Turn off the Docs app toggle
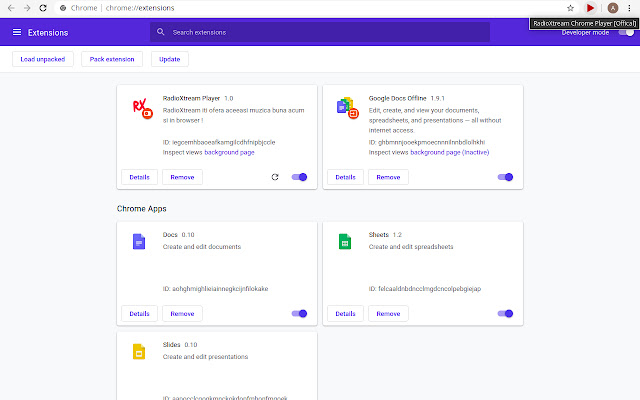The image size is (640, 400). [x=299, y=313]
